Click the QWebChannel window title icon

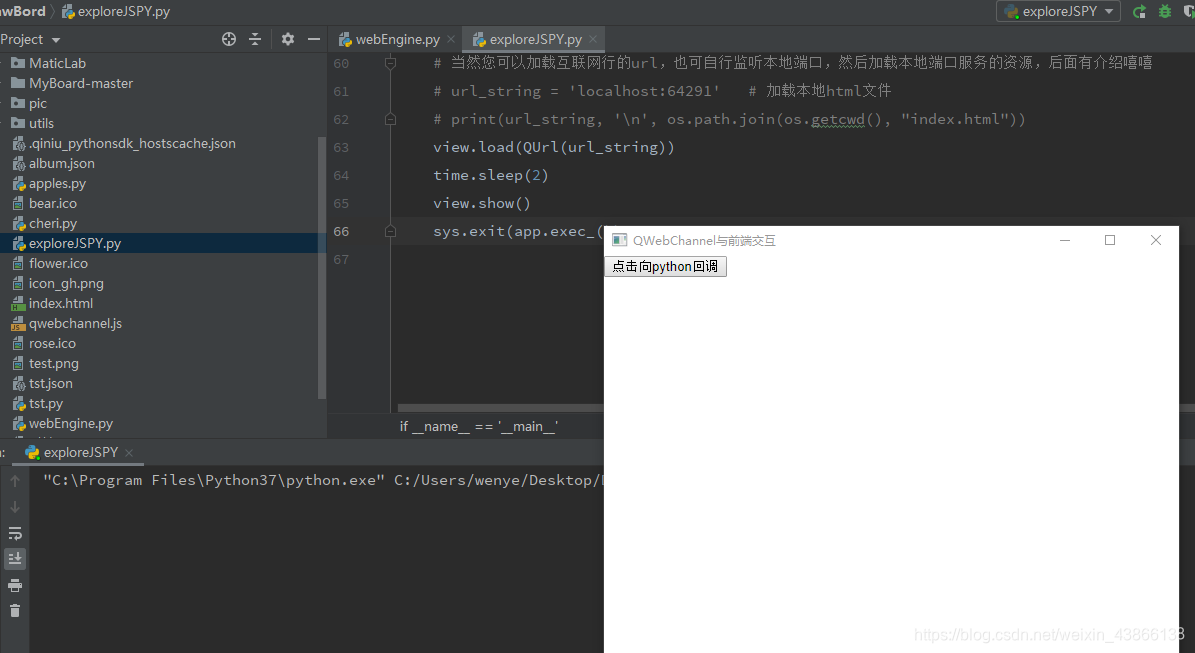(620, 240)
